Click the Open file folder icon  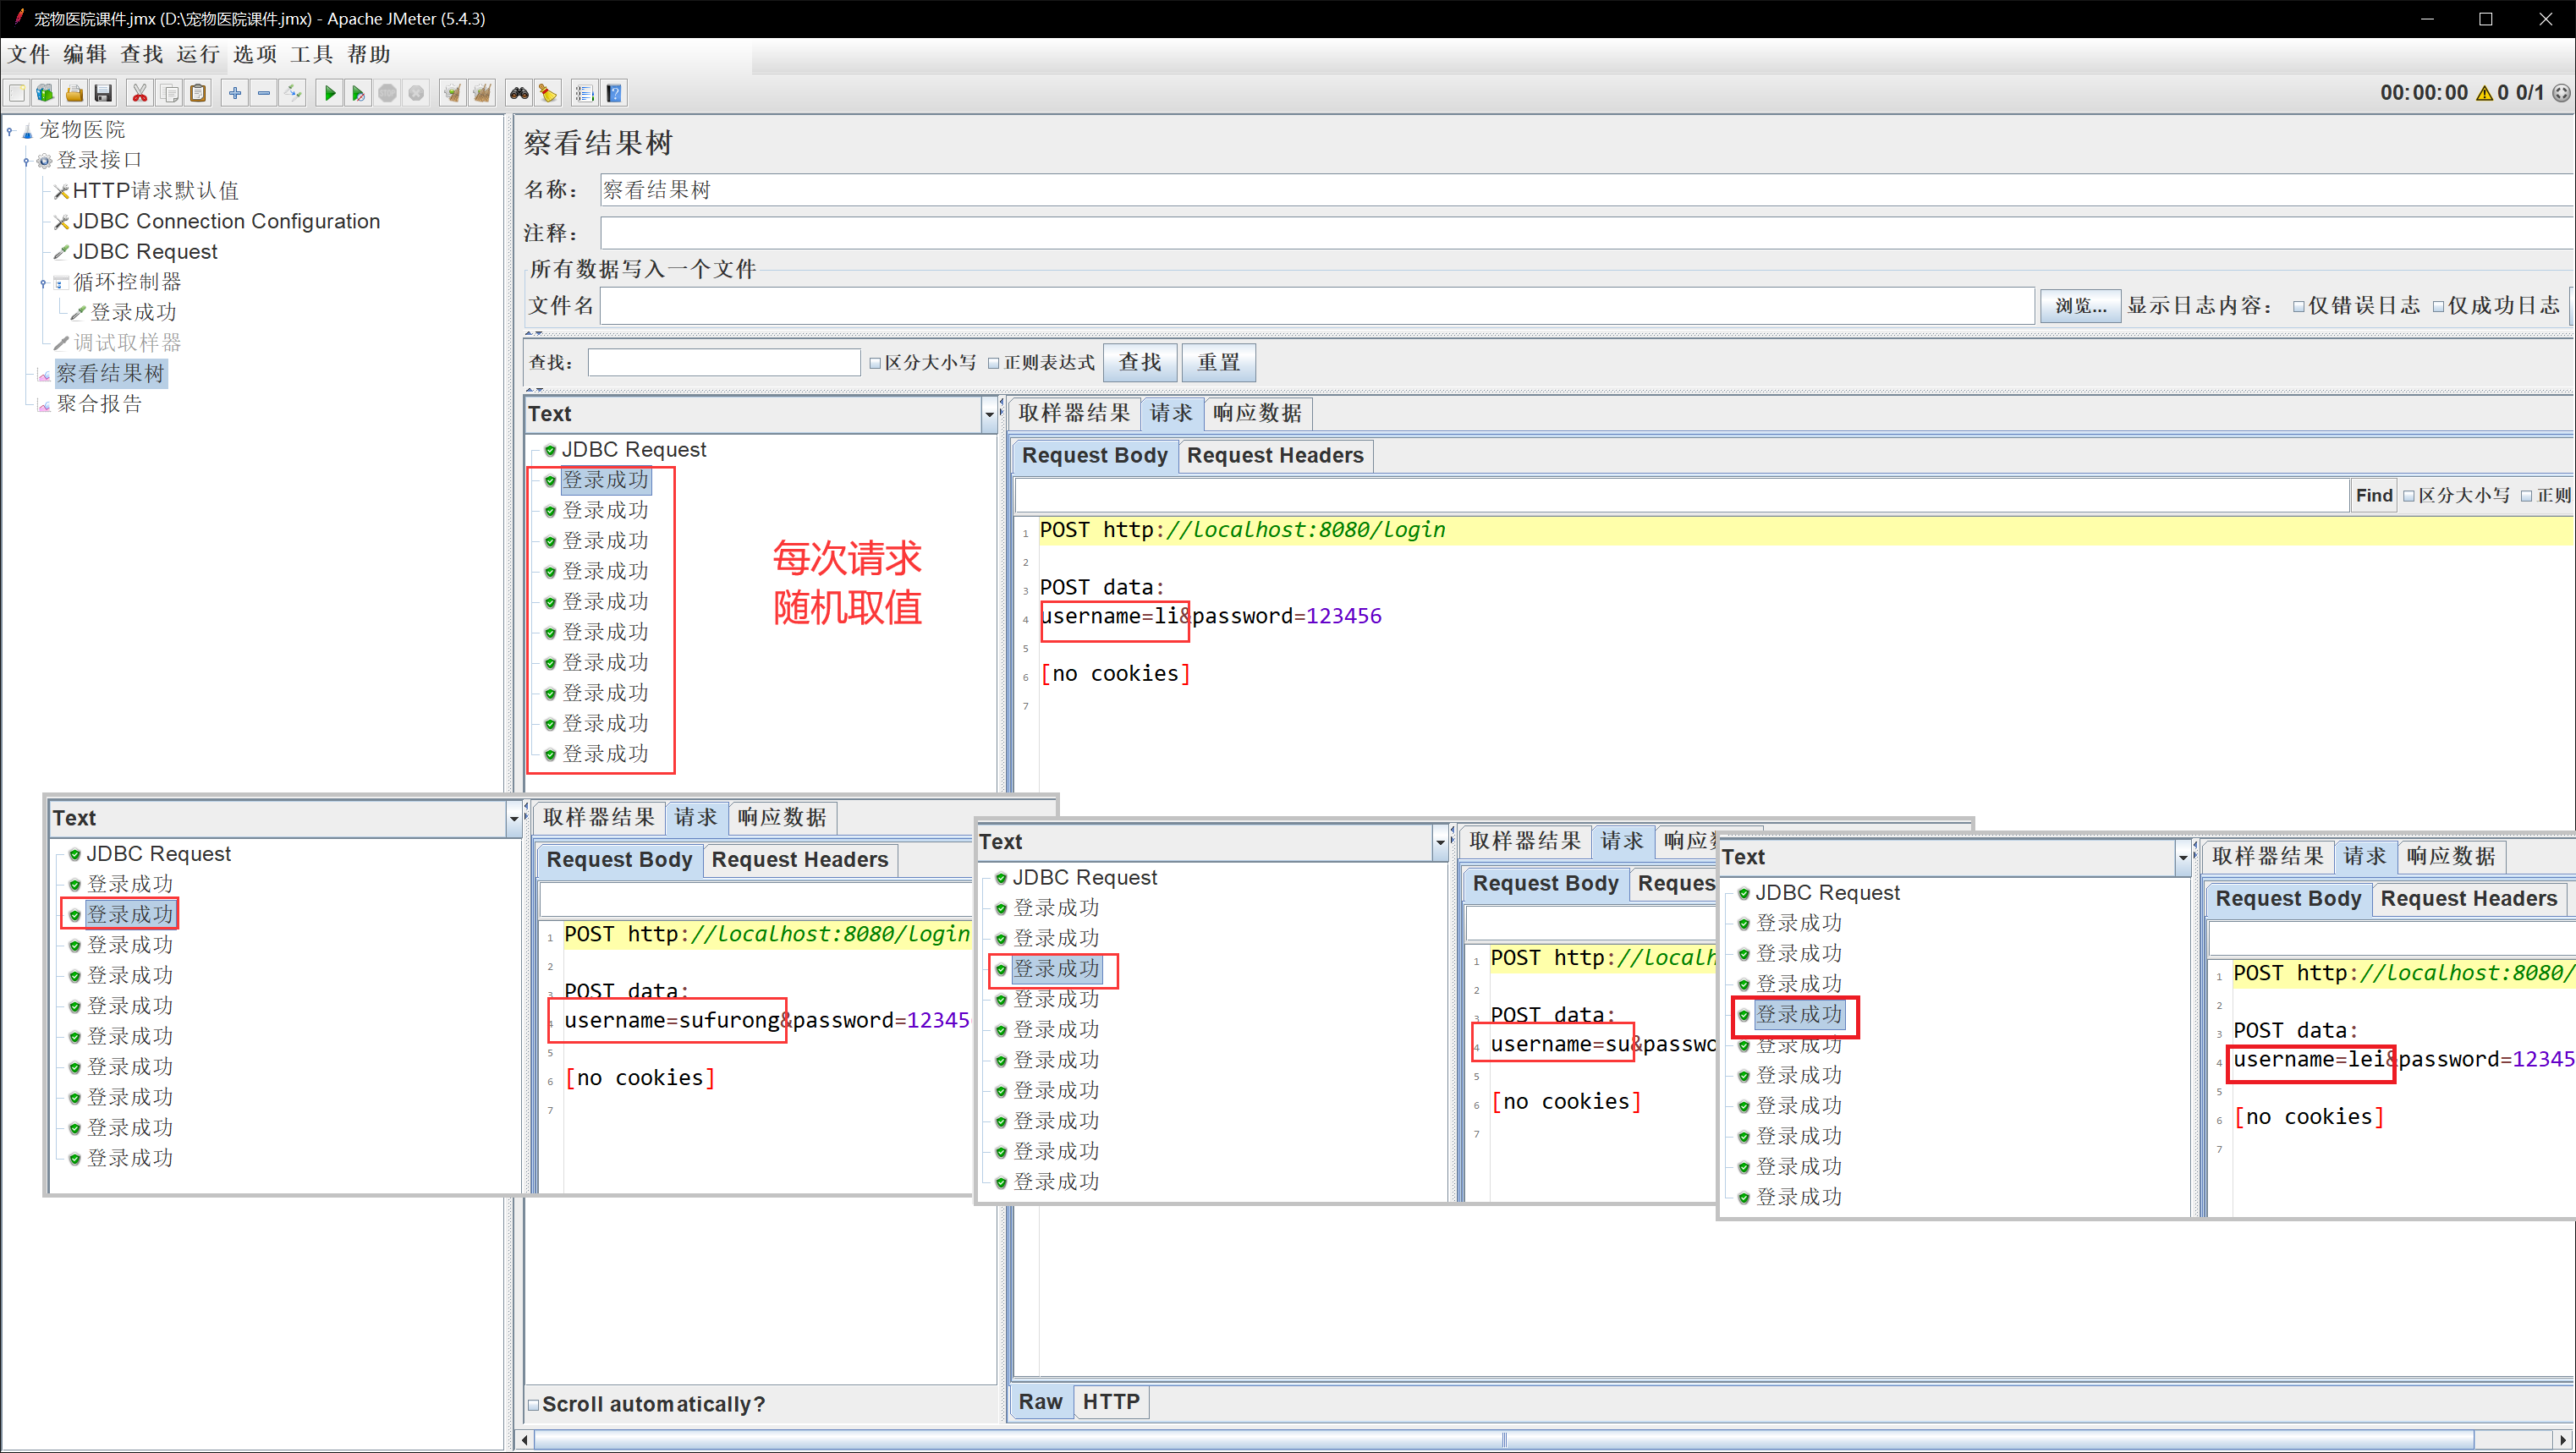click(x=74, y=93)
